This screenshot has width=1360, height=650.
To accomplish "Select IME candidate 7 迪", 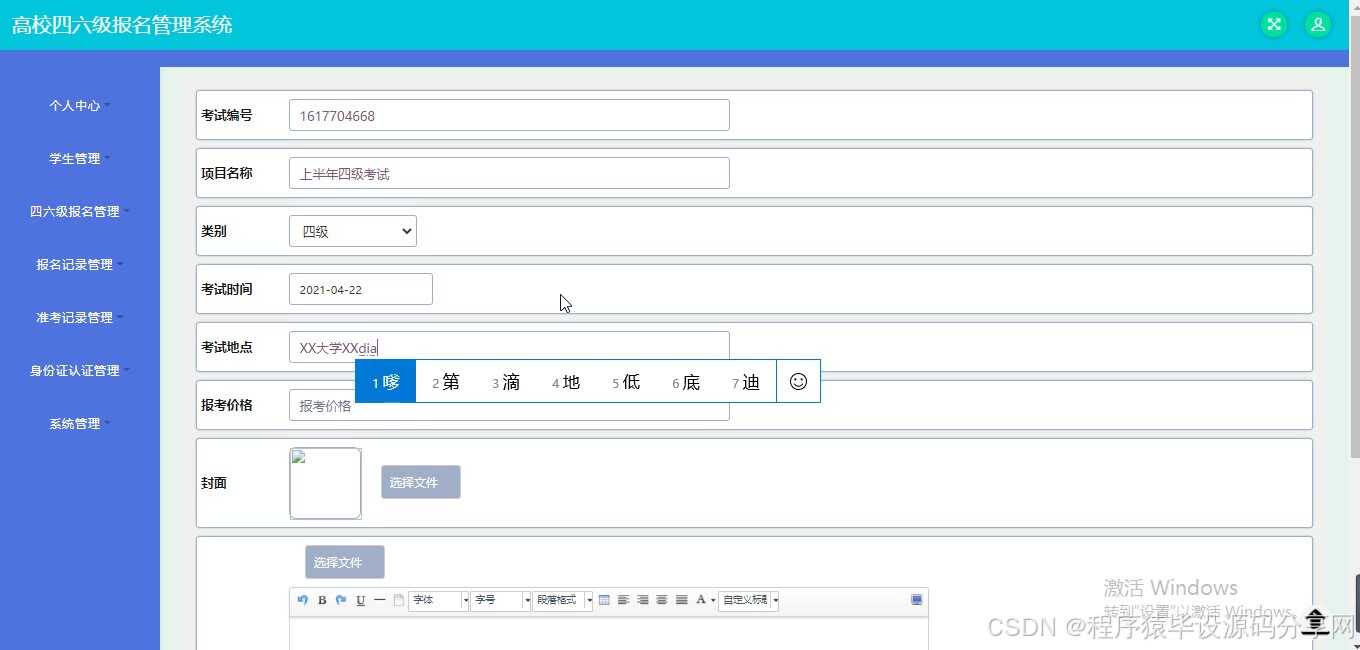I will point(746,381).
